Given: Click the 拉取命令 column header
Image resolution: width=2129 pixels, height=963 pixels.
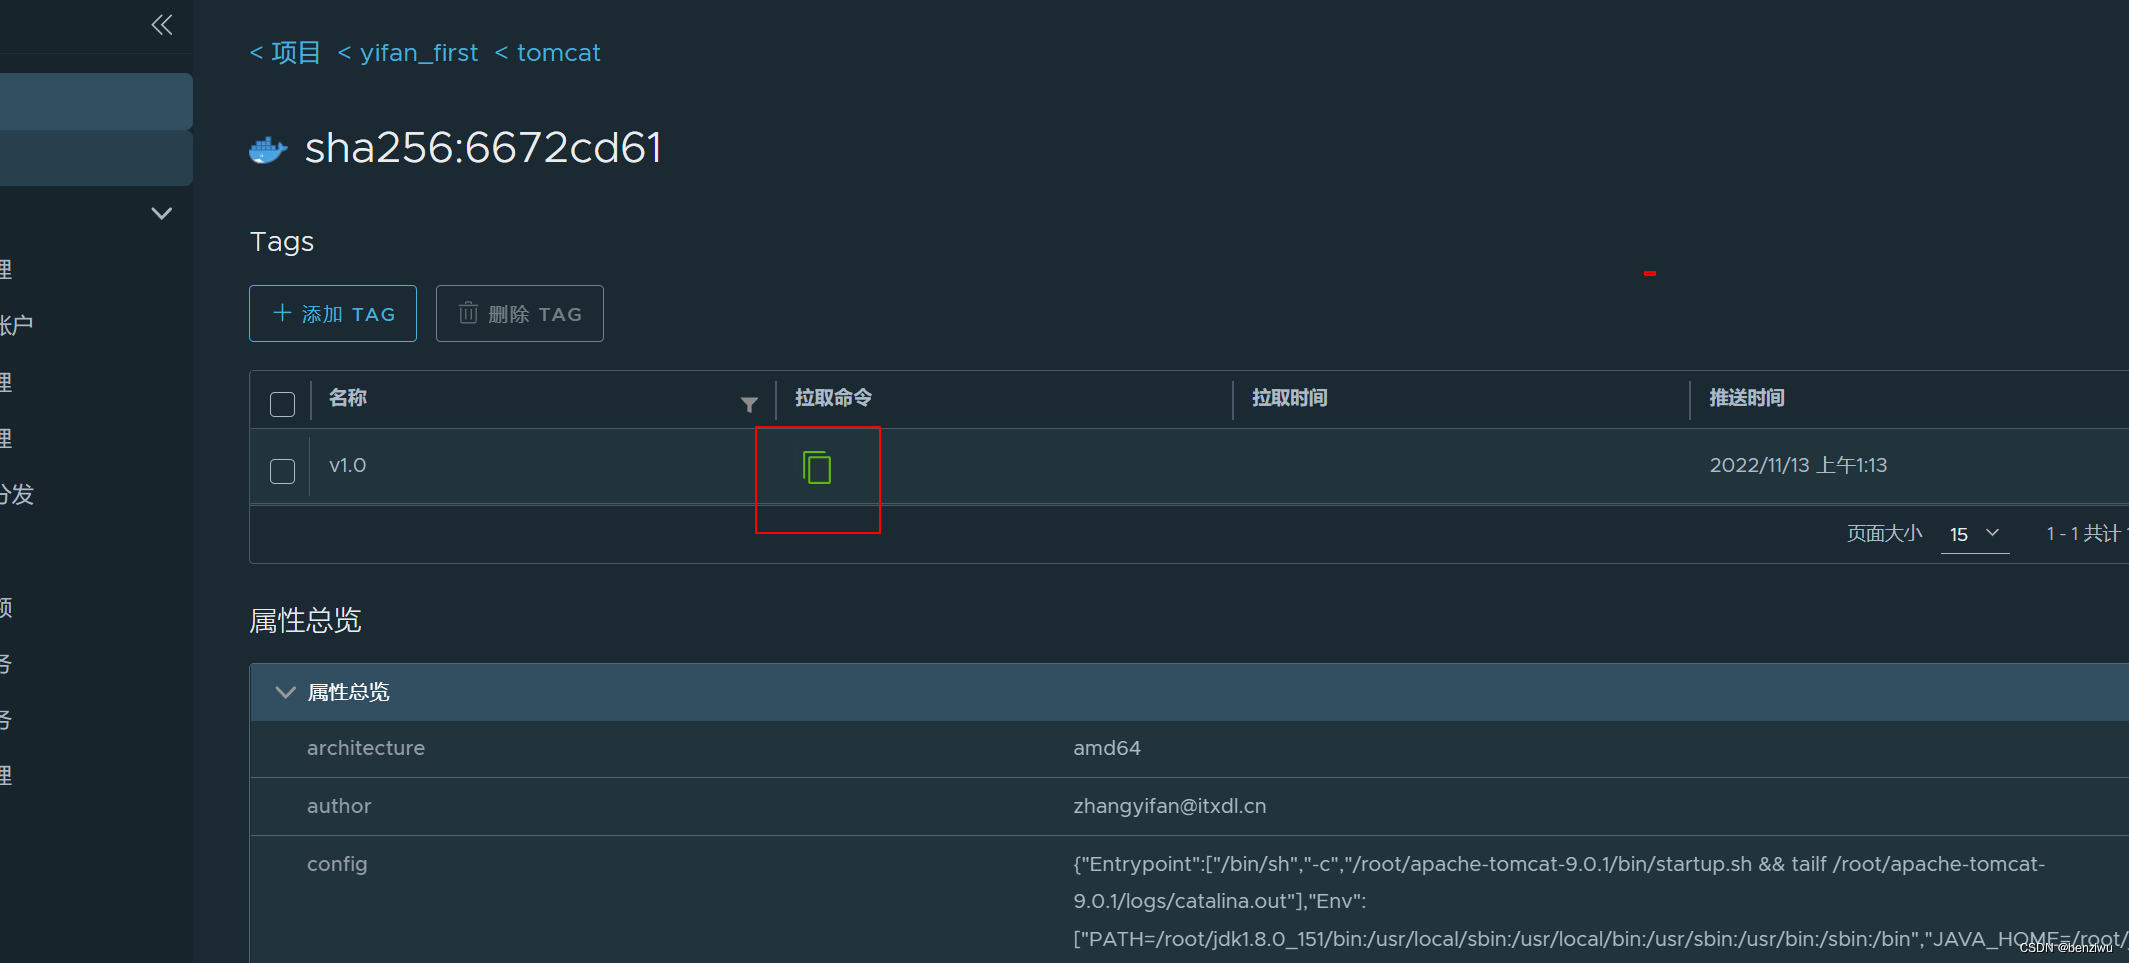Looking at the screenshot, I should click(x=834, y=398).
